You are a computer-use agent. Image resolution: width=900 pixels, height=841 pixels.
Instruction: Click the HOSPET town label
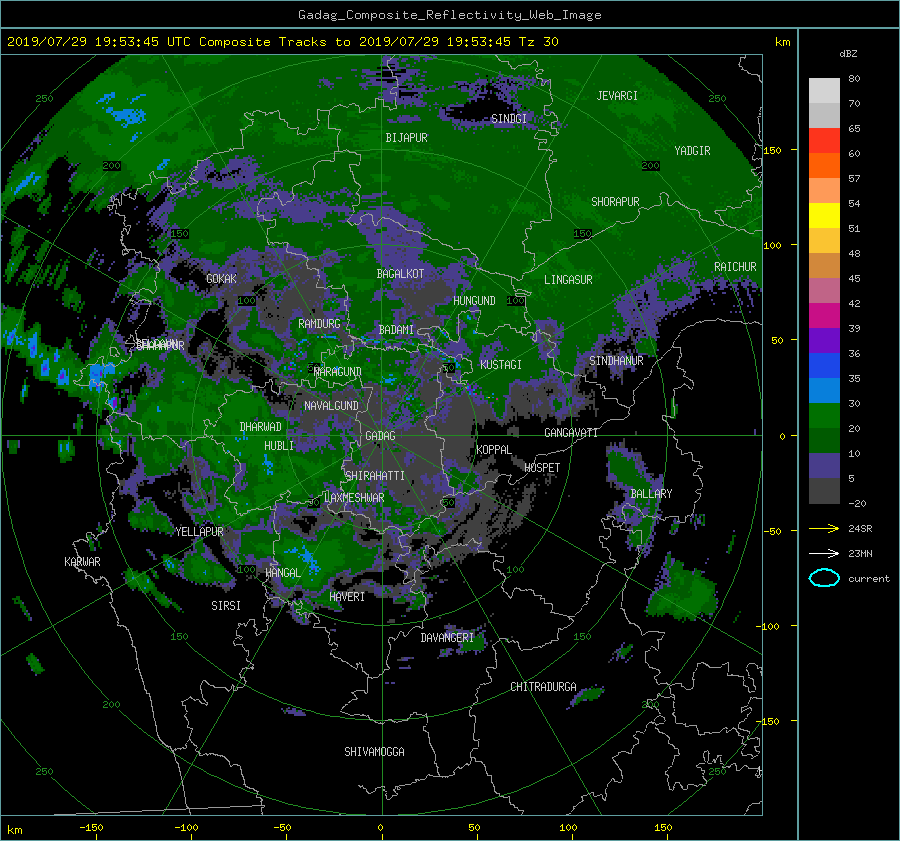(542, 468)
